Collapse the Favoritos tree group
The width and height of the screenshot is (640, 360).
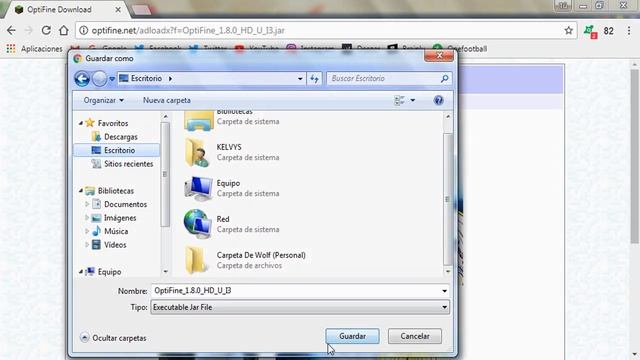(81, 123)
